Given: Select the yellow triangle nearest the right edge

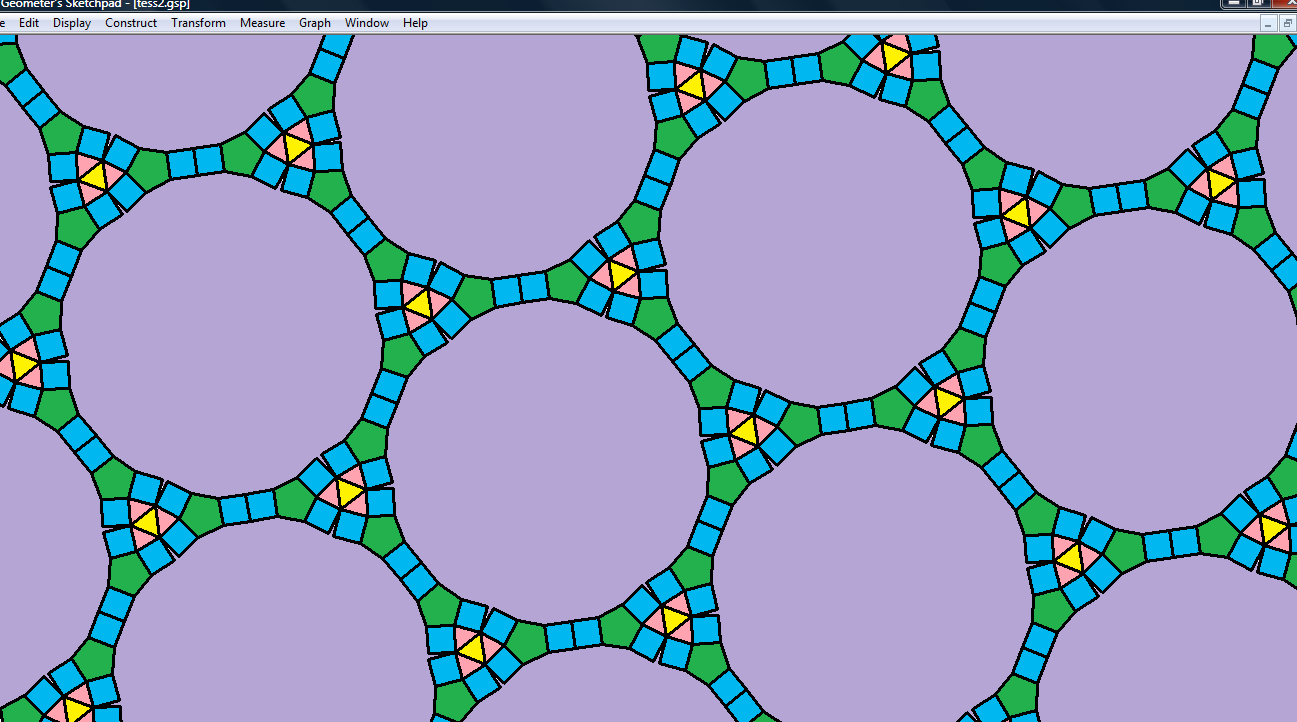Looking at the screenshot, I should (1272, 528).
